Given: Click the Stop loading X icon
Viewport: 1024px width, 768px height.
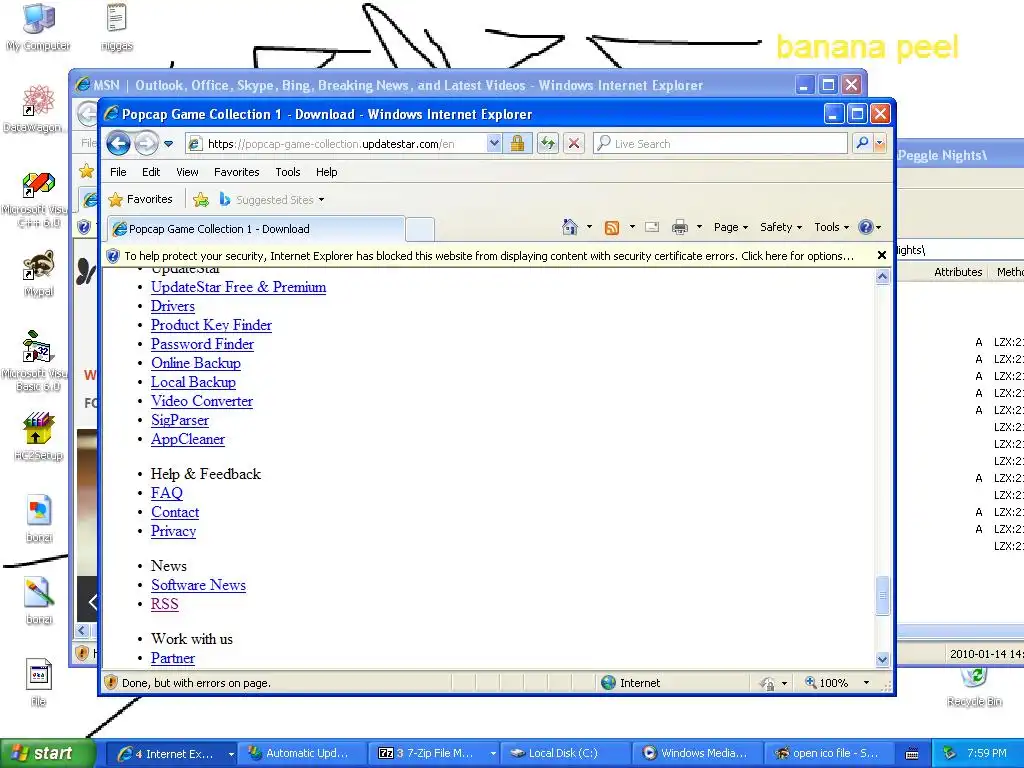Looking at the screenshot, I should 574,144.
